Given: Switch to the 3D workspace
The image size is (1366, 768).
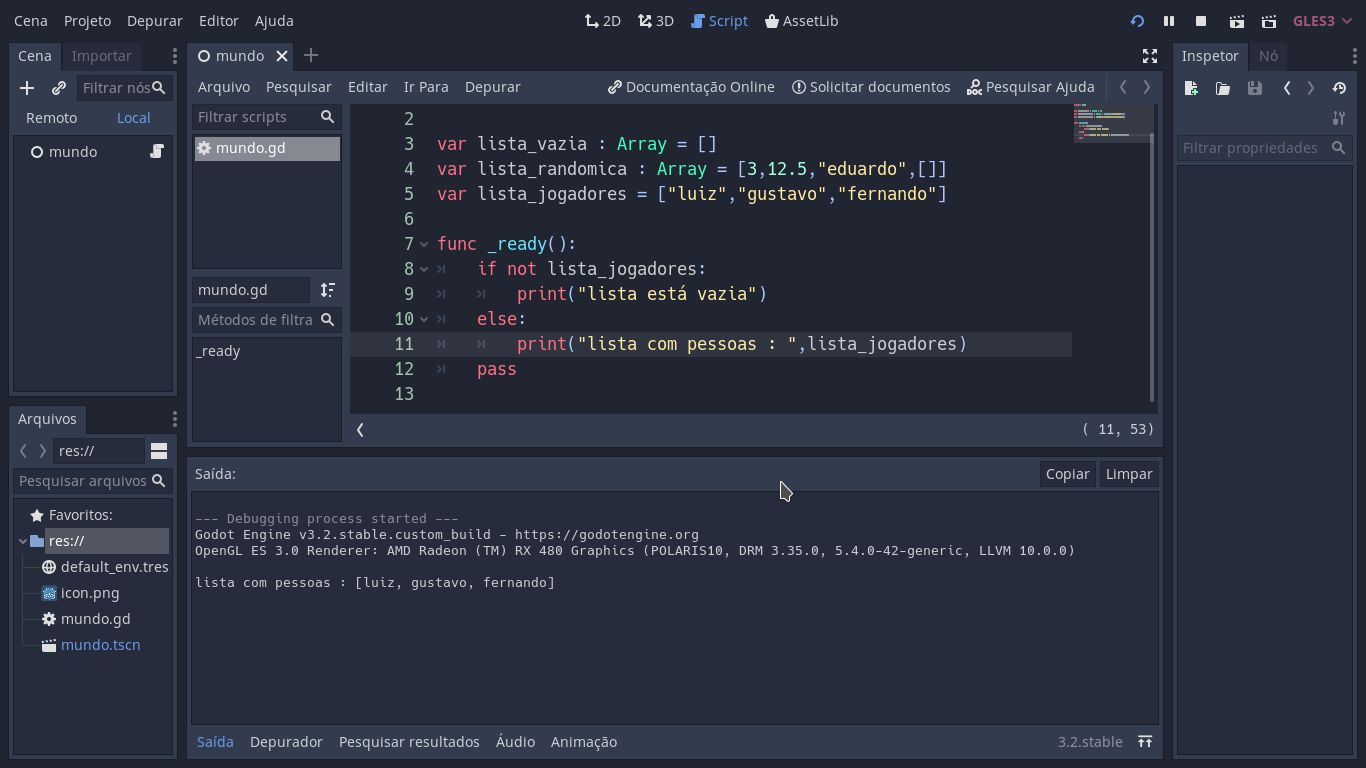Looking at the screenshot, I should point(656,21).
